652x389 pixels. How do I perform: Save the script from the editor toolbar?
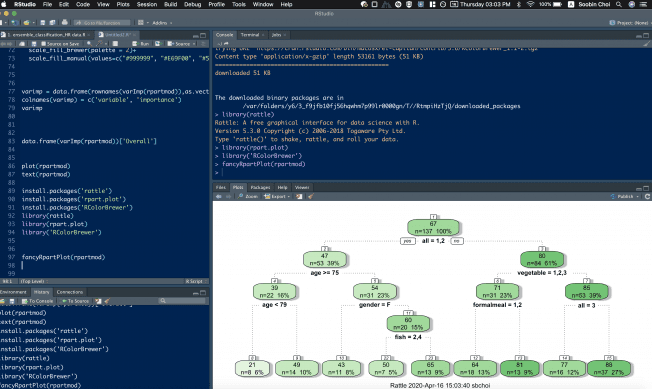tap(34, 44)
